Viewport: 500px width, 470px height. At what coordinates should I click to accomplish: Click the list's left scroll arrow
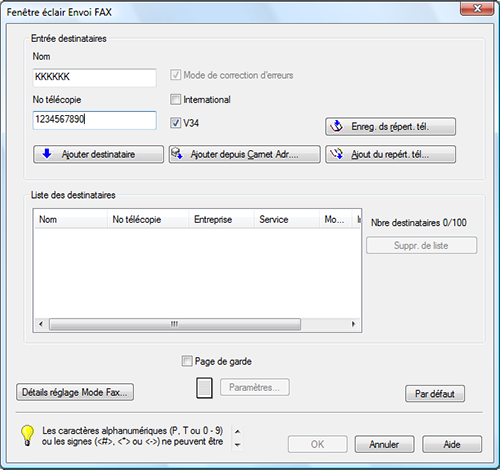[41, 324]
